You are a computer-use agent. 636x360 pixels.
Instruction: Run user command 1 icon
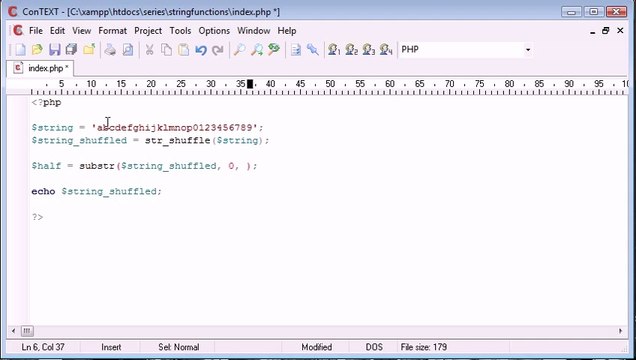[334, 50]
